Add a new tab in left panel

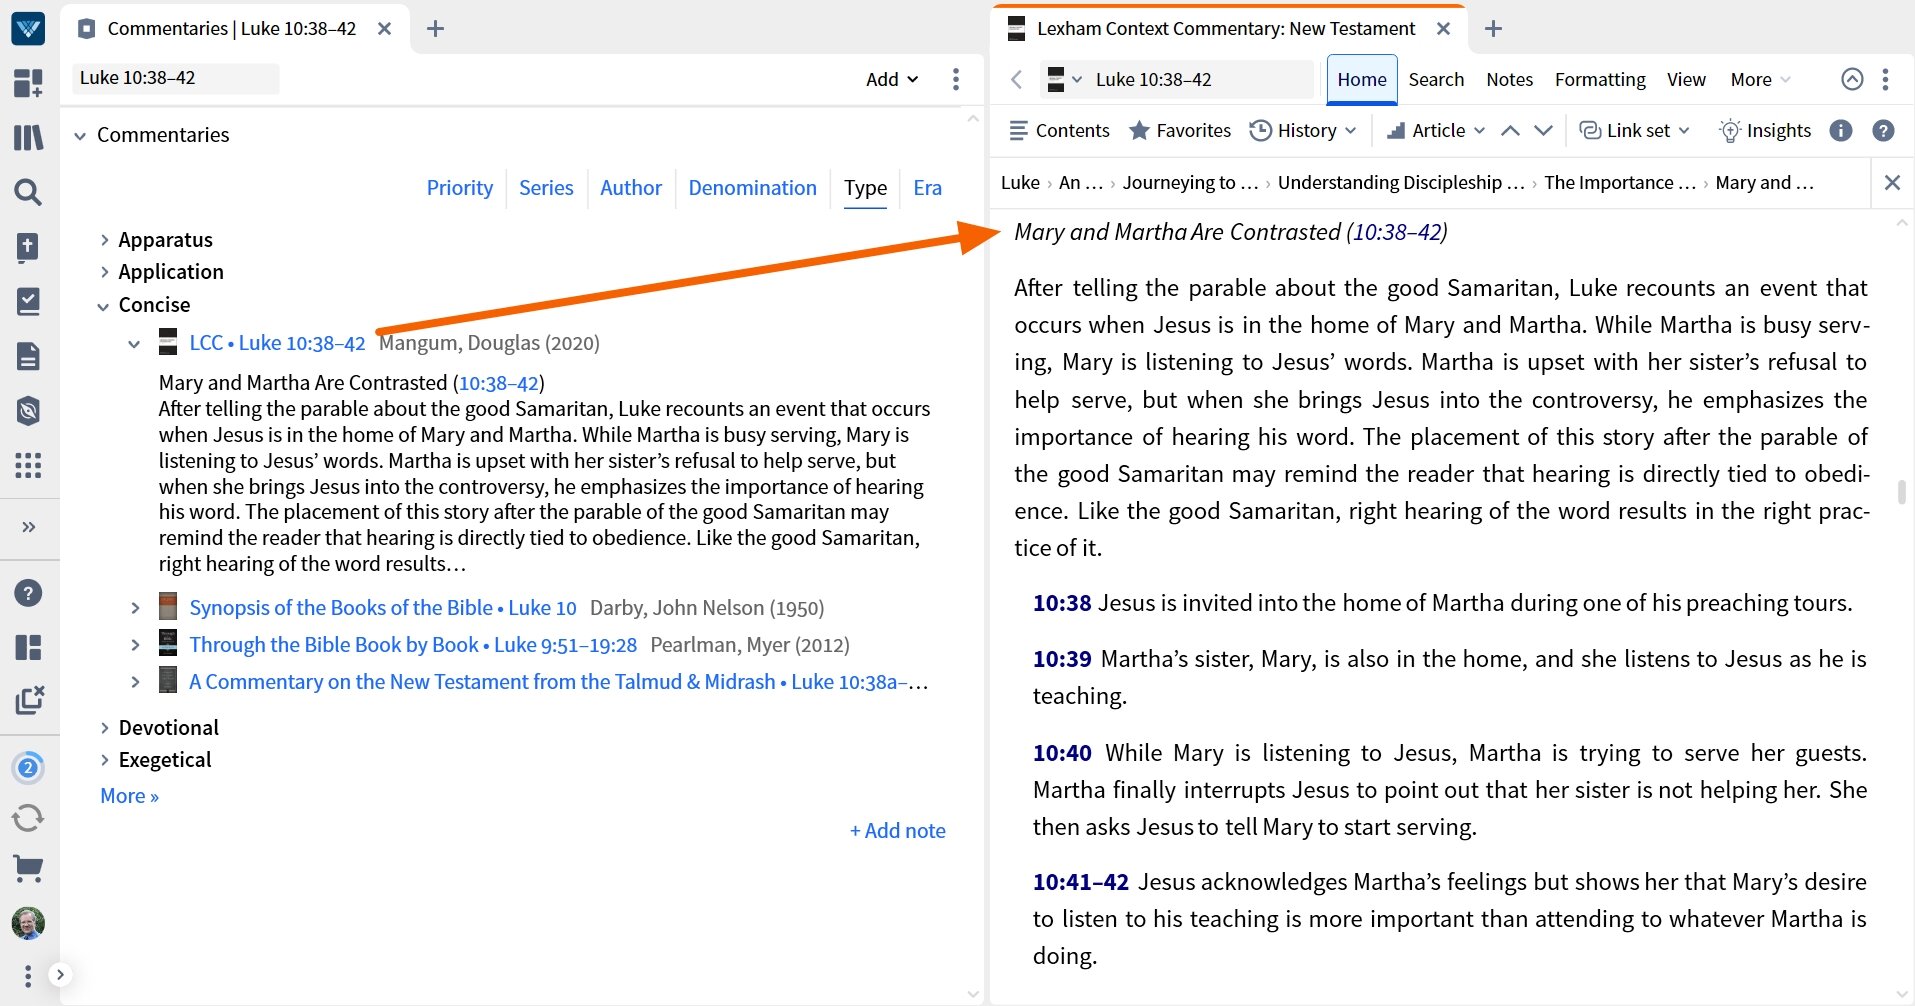pos(435,29)
